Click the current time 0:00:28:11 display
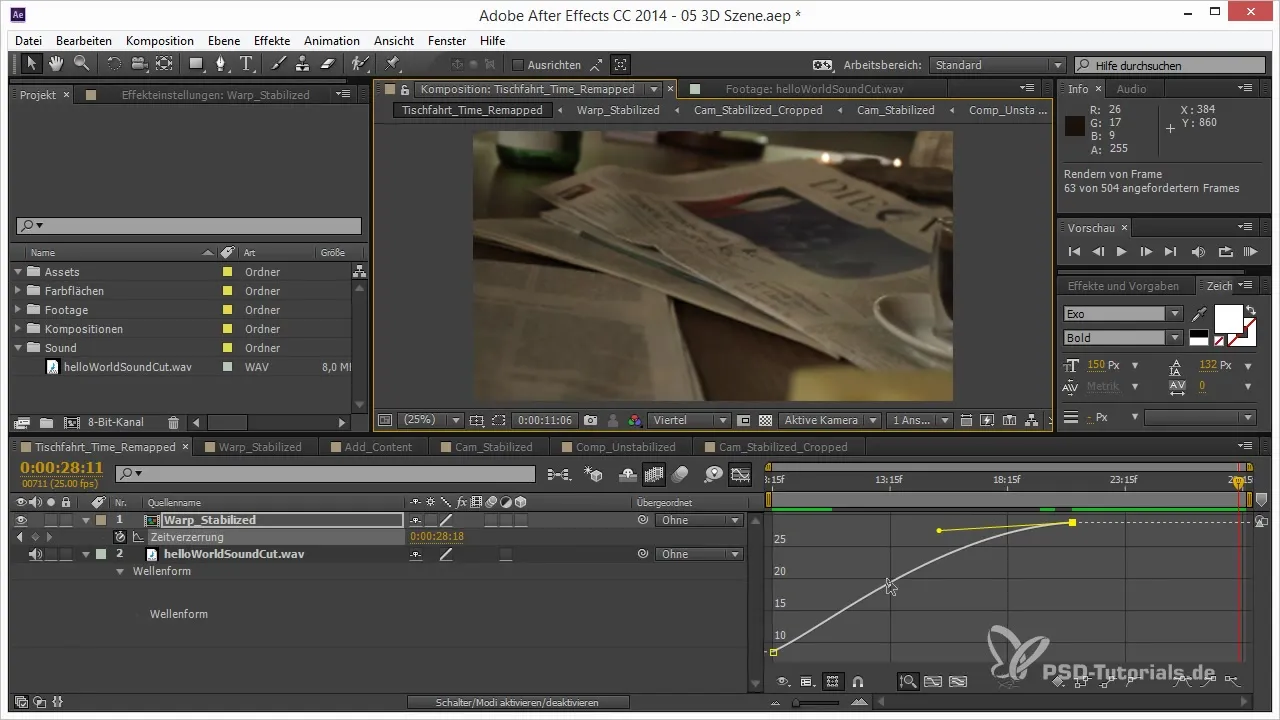1280x720 pixels. pyautogui.click(x=62, y=467)
